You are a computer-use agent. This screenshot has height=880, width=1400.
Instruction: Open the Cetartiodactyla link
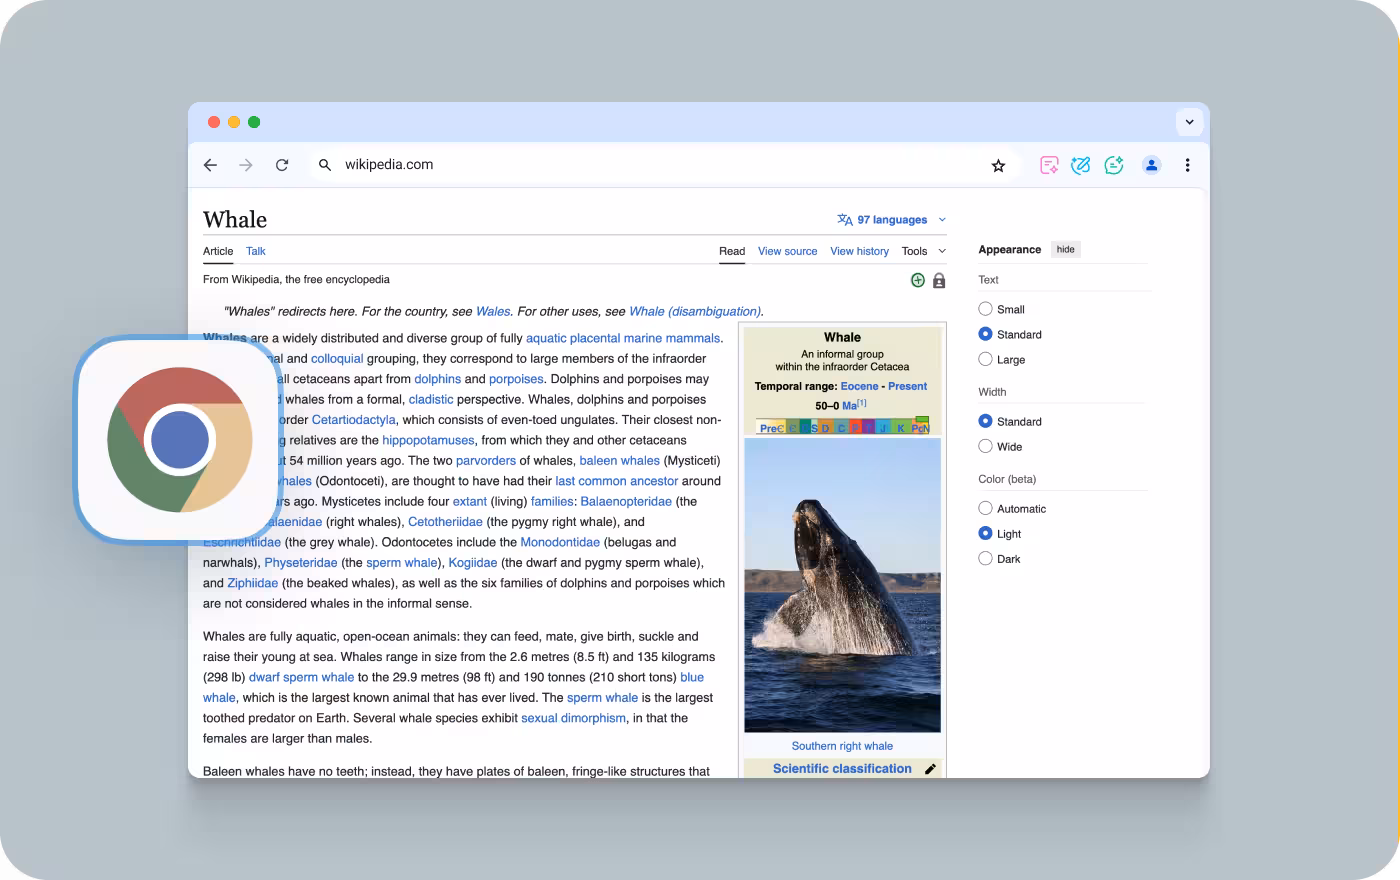click(354, 420)
